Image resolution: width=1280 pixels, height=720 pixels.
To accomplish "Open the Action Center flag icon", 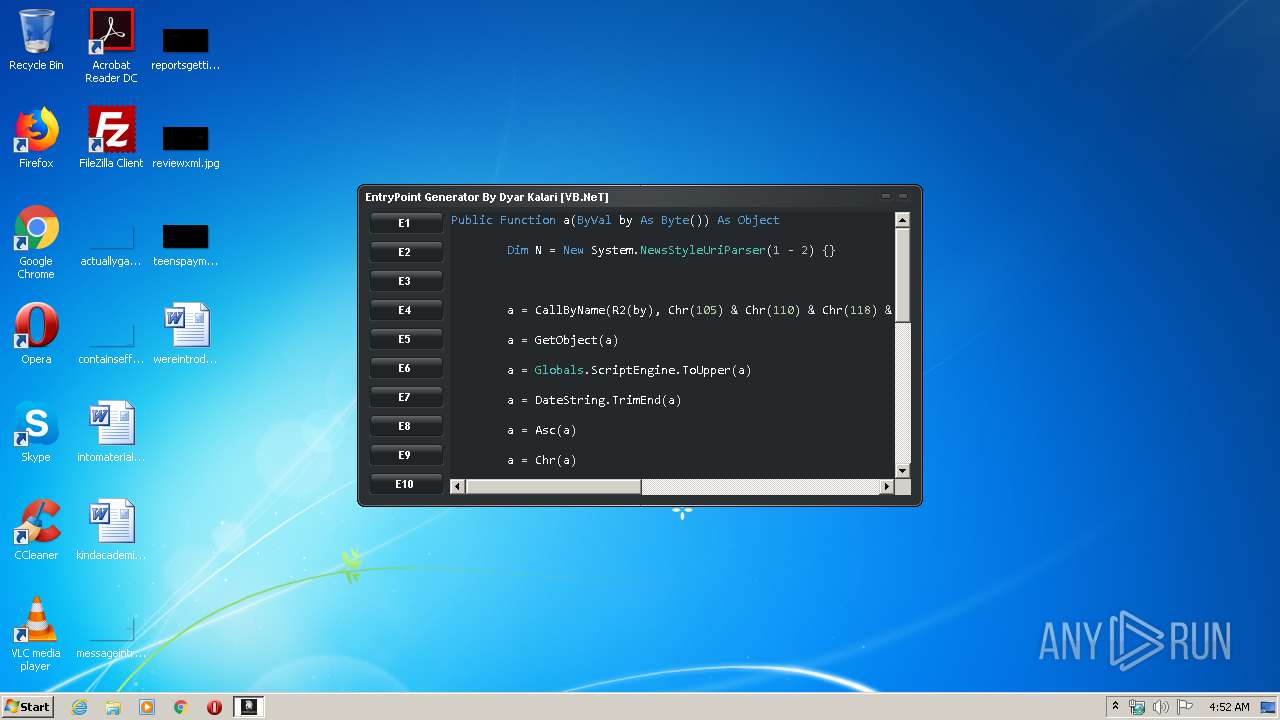I will [1184, 707].
